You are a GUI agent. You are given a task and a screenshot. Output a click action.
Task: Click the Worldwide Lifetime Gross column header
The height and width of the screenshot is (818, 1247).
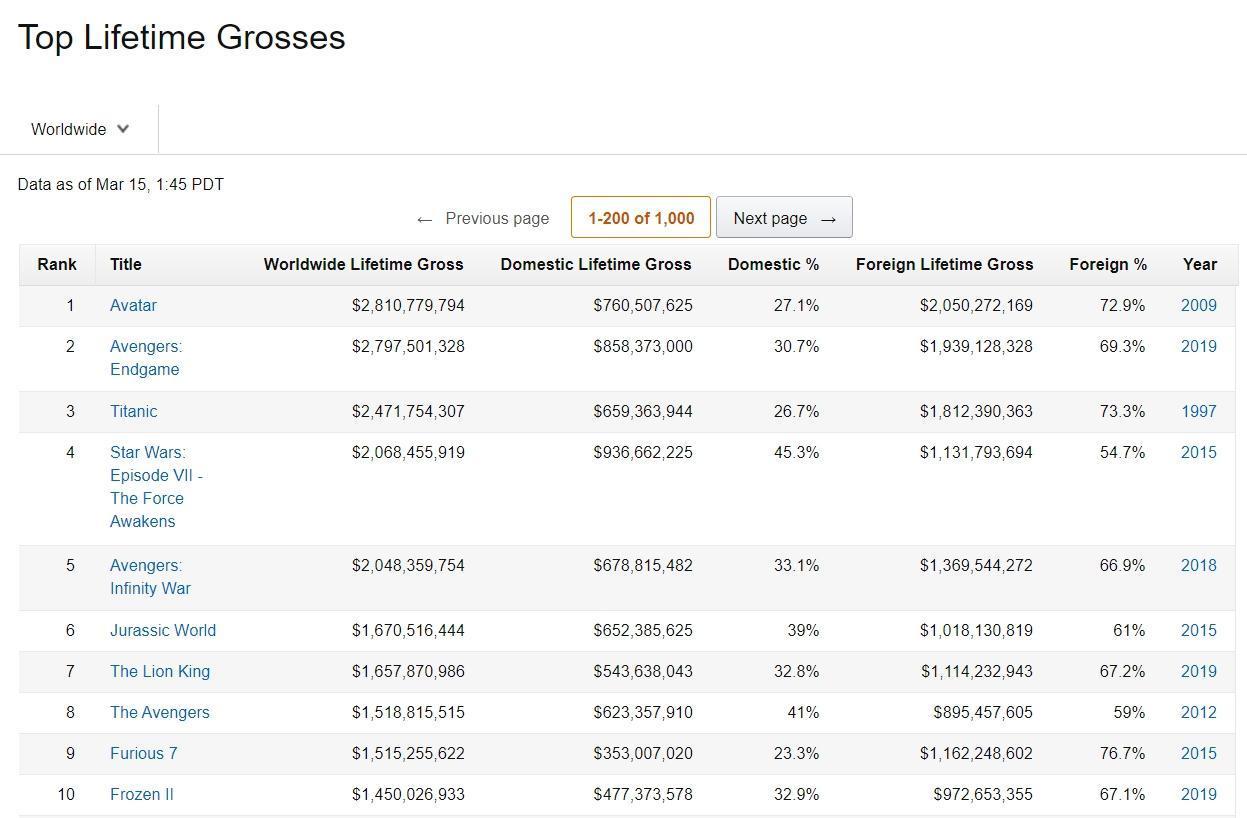[363, 264]
